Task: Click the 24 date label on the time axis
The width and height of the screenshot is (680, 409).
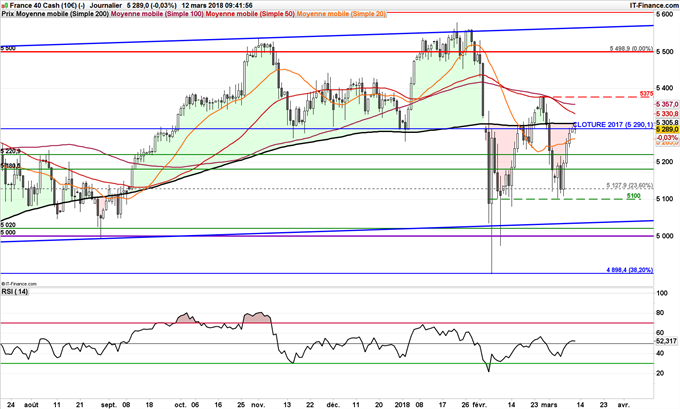Action: point(11,405)
